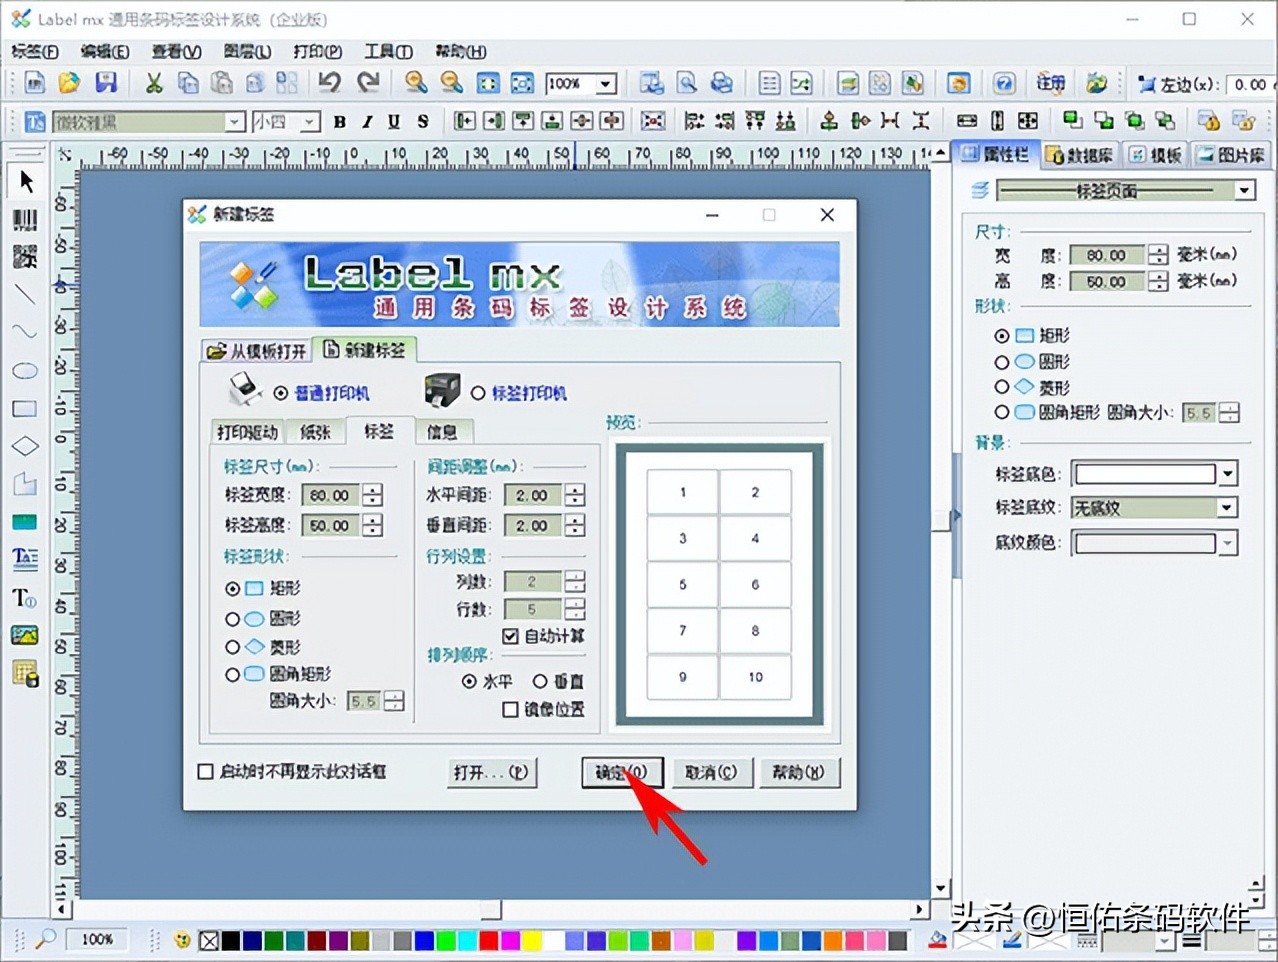Expand the zoom level 100% dropdown
The height and width of the screenshot is (962, 1278).
tap(604, 84)
